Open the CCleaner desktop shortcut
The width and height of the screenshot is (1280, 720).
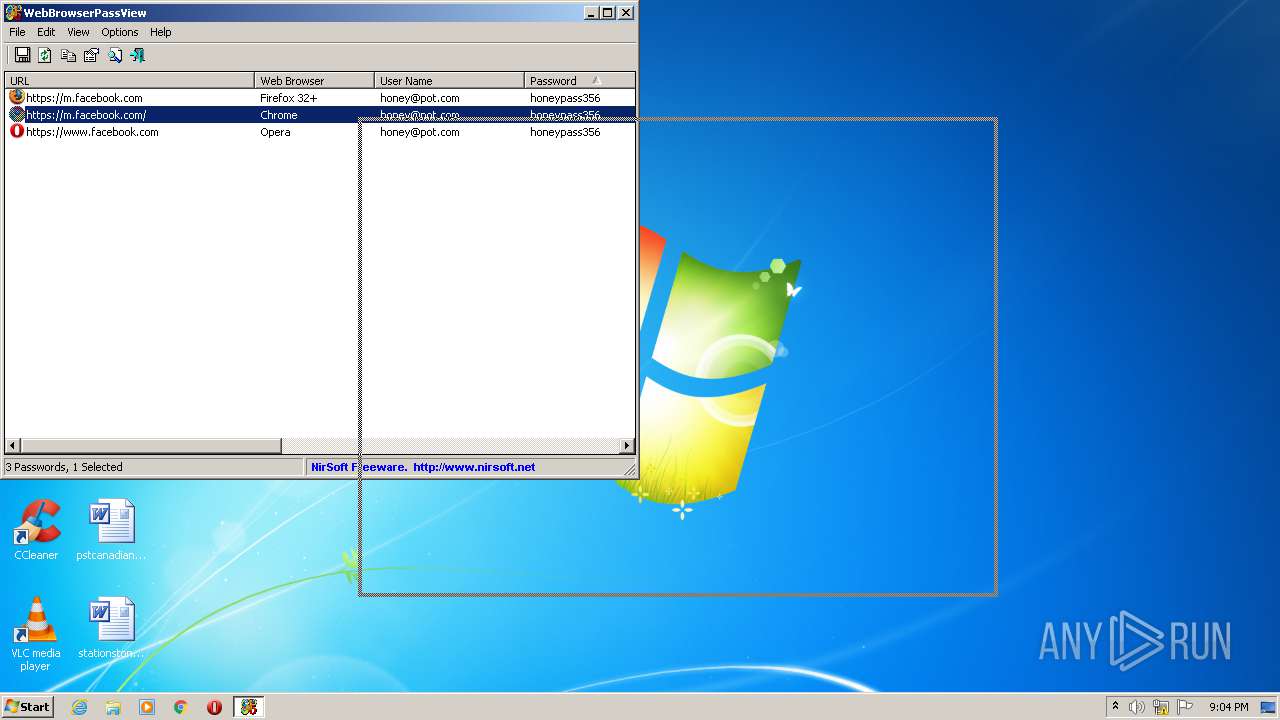coord(36,530)
